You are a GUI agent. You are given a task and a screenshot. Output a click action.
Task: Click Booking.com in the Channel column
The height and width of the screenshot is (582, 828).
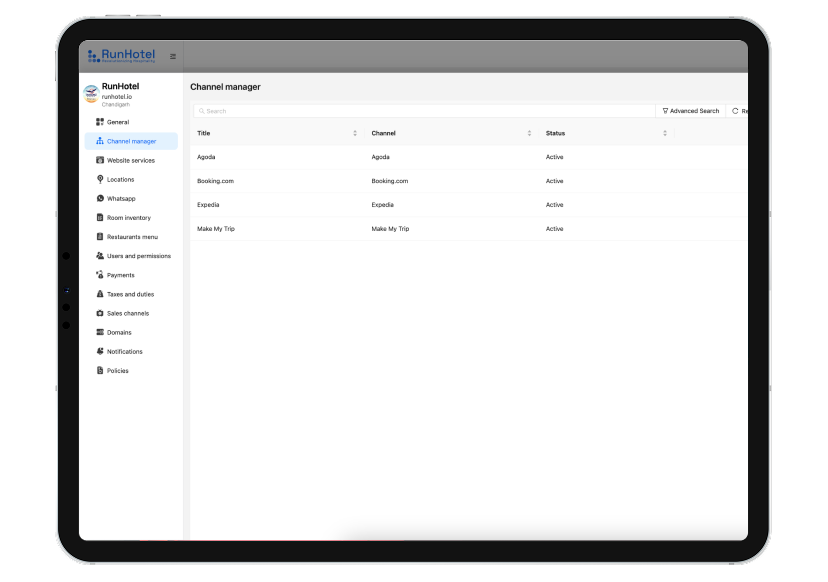tap(390, 181)
